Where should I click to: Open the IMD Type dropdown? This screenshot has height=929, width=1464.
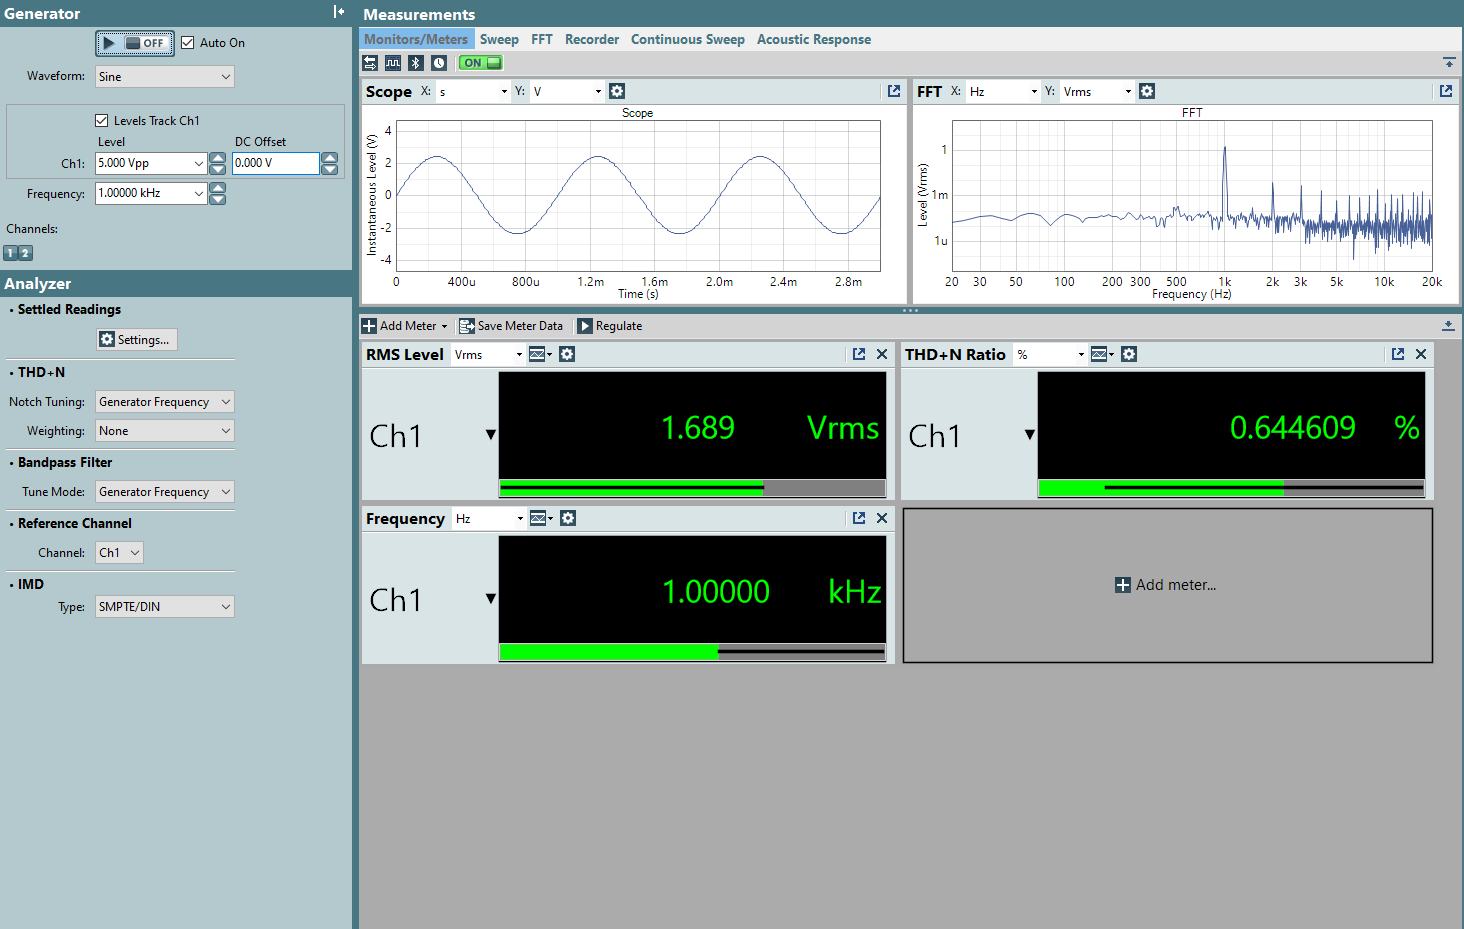[165, 607]
